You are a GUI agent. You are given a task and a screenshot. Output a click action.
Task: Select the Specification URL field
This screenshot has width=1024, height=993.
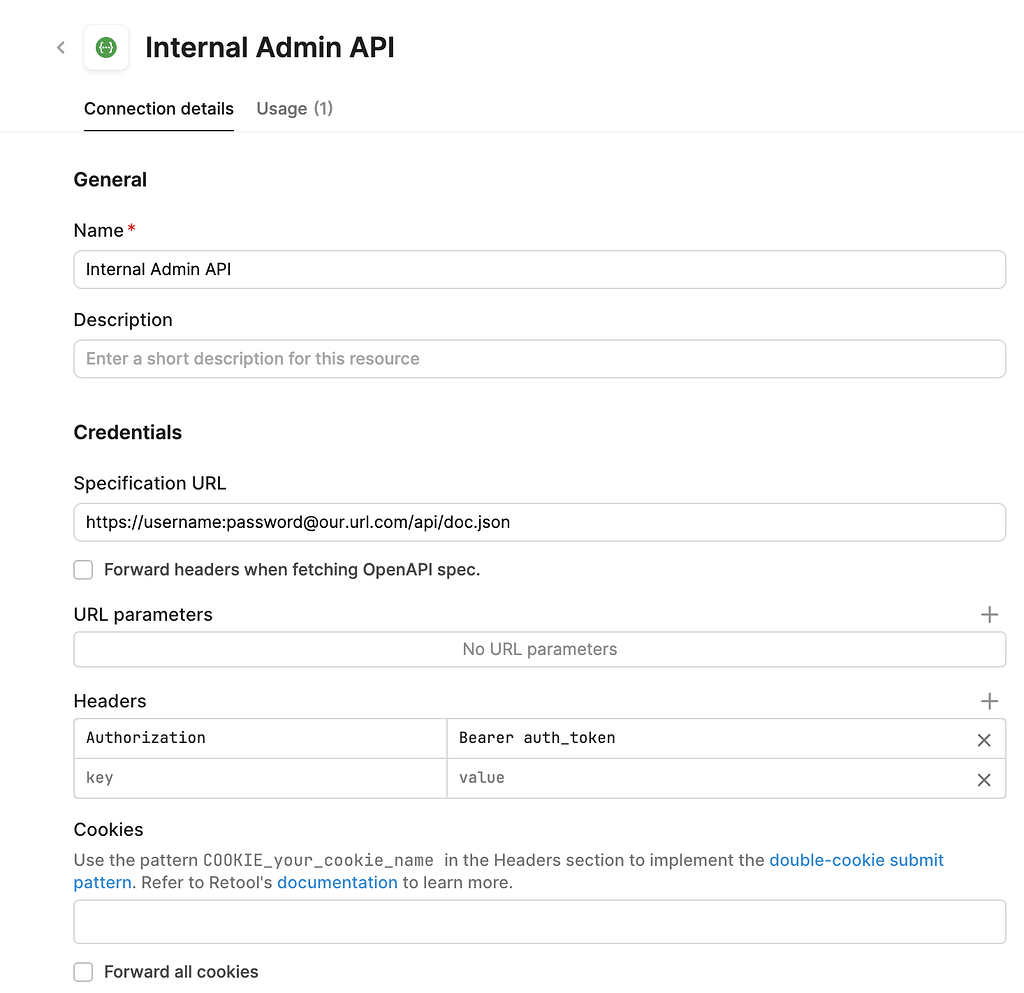(540, 522)
